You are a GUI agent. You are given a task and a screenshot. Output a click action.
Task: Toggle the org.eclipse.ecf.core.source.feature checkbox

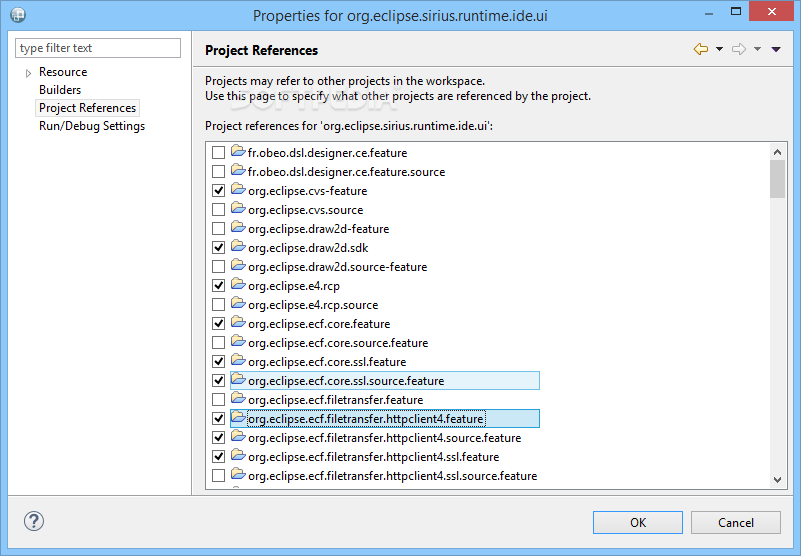[x=218, y=342]
